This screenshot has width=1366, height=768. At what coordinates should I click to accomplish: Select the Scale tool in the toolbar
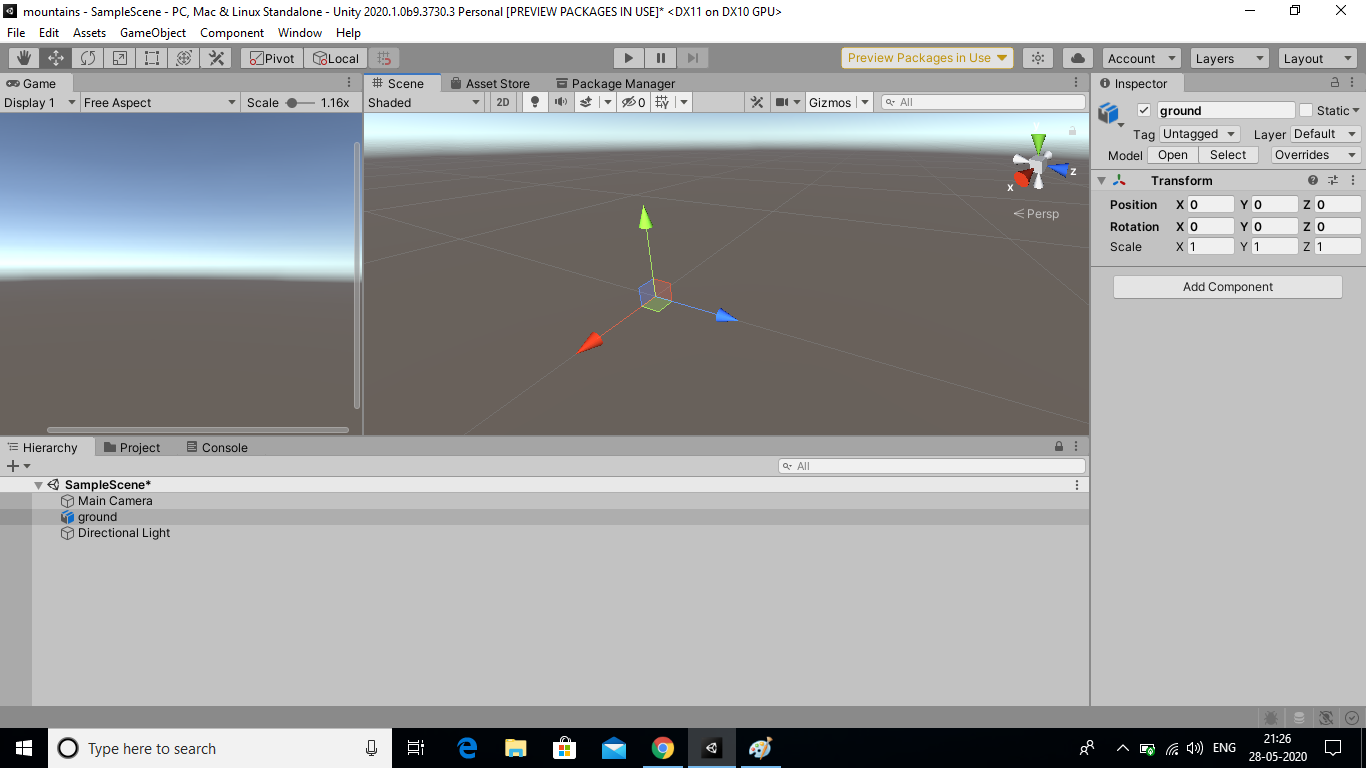pyautogui.click(x=120, y=58)
